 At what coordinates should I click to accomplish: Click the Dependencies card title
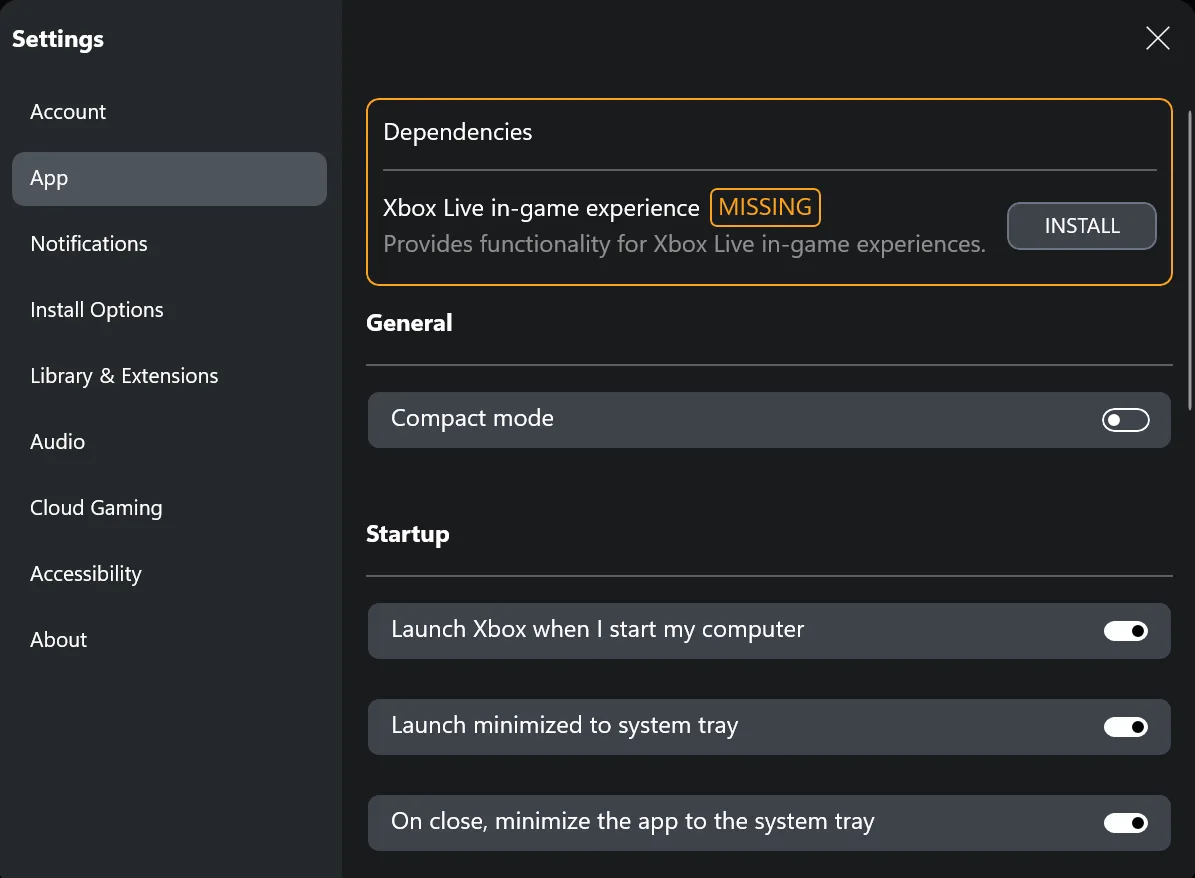click(458, 132)
